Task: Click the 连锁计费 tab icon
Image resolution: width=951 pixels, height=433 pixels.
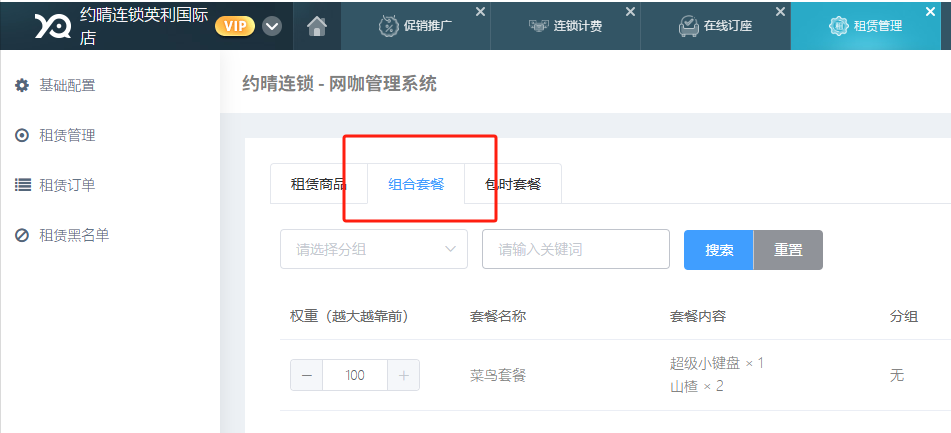Action: 539,26
